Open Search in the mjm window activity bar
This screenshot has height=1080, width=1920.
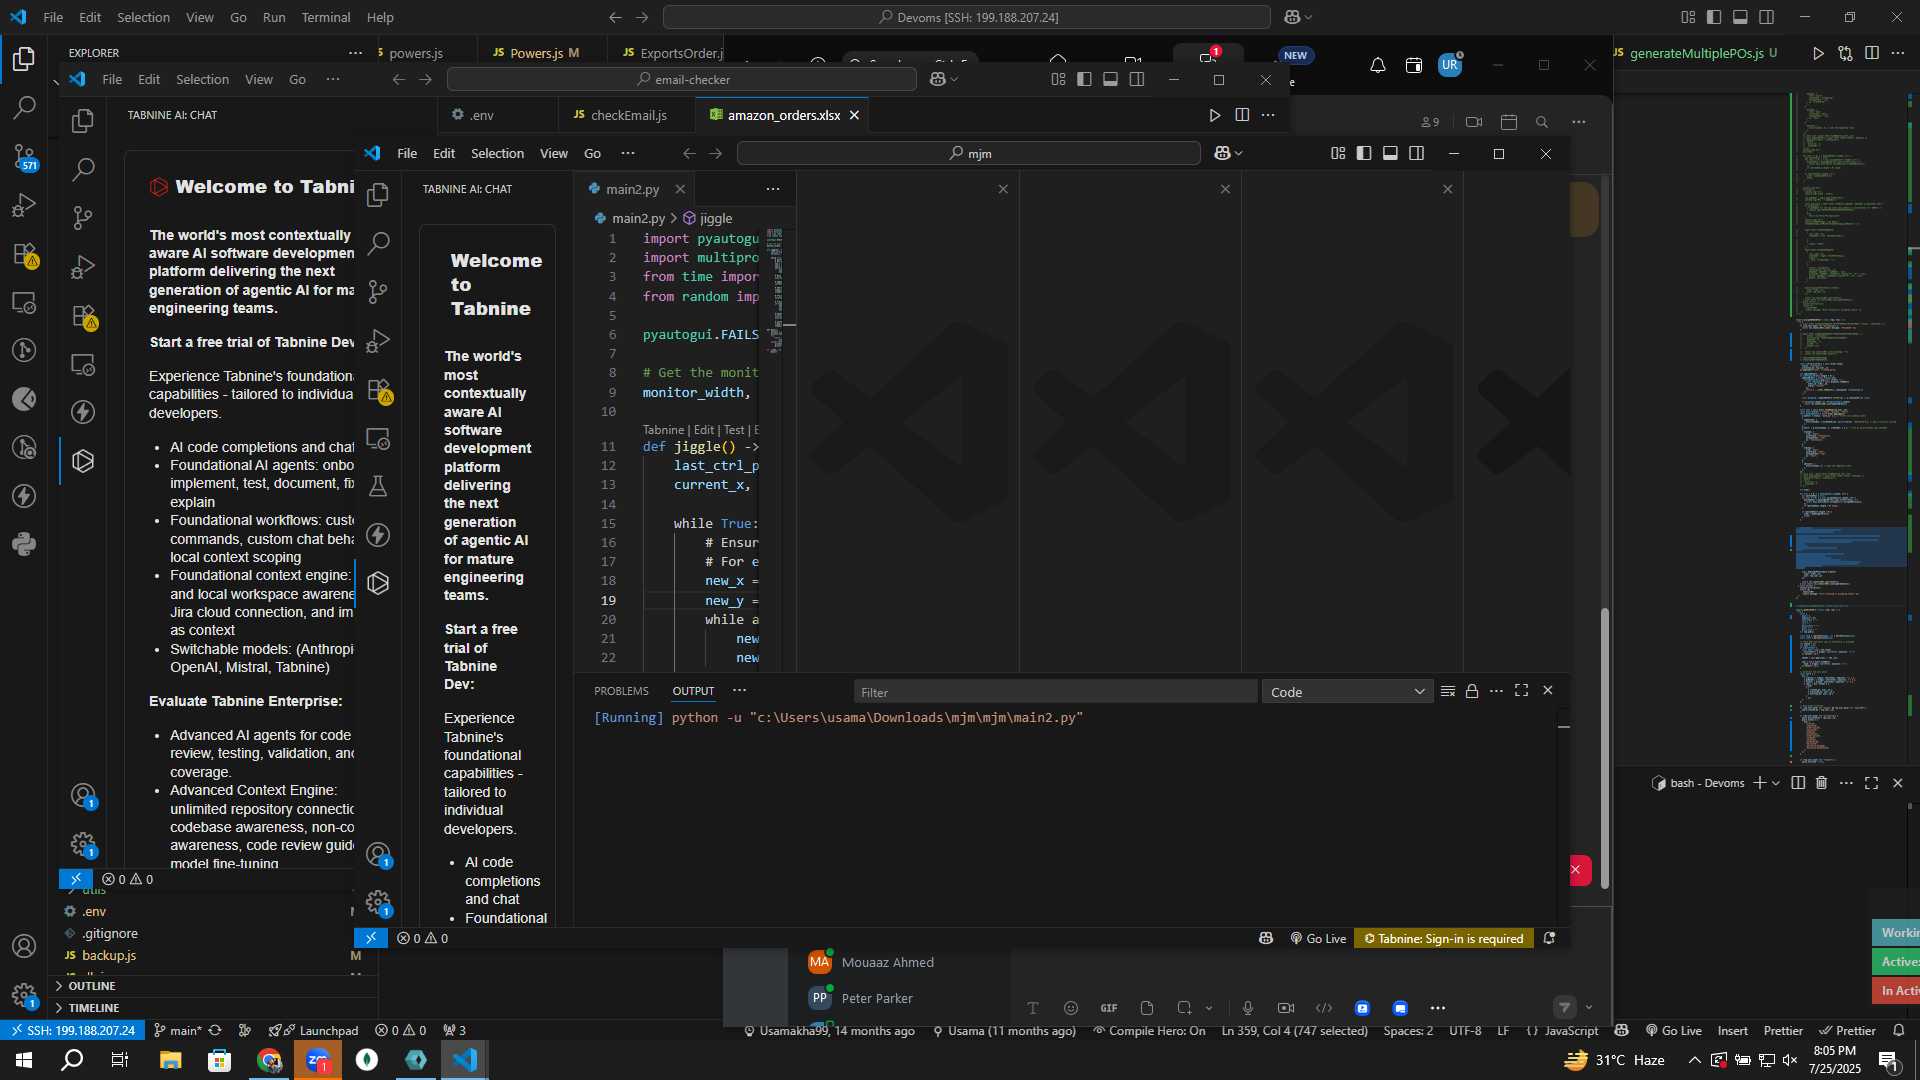[378, 243]
